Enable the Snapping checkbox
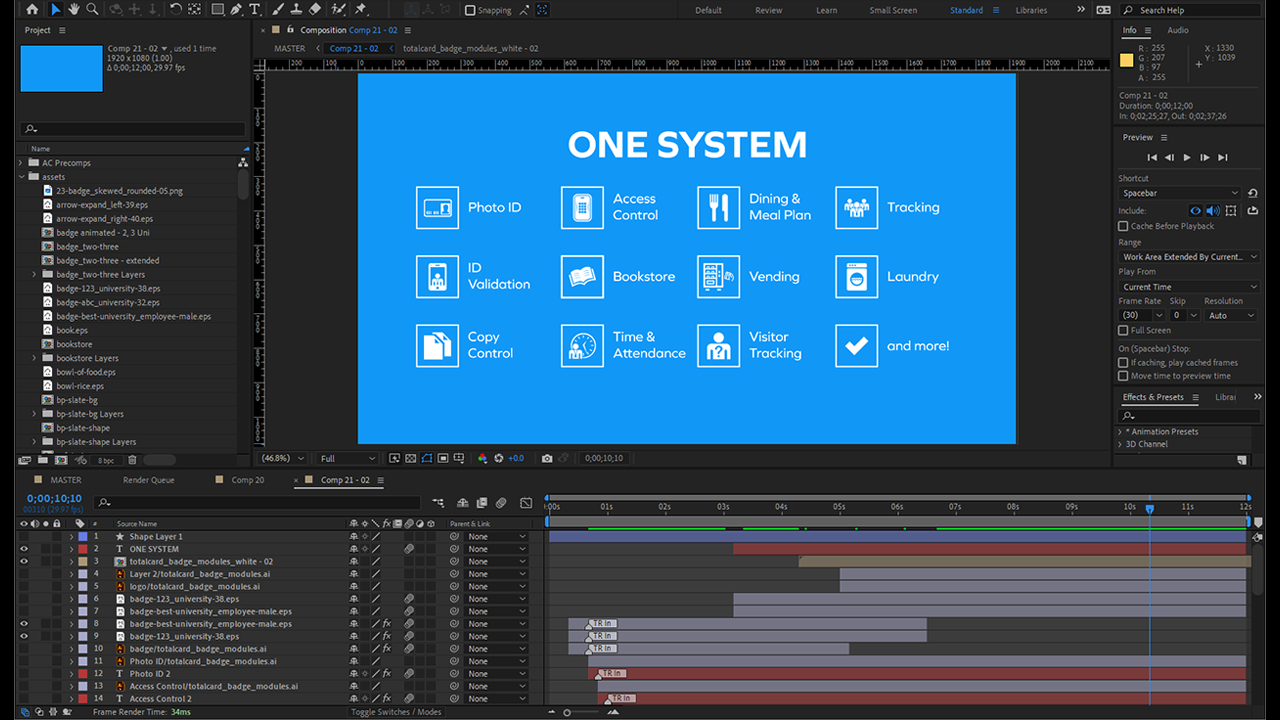1280x720 pixels. (x=471, y=10)
